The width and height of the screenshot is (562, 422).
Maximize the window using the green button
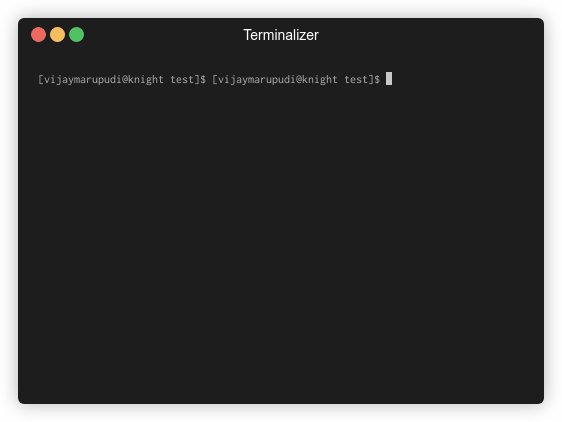pos(76,35)
